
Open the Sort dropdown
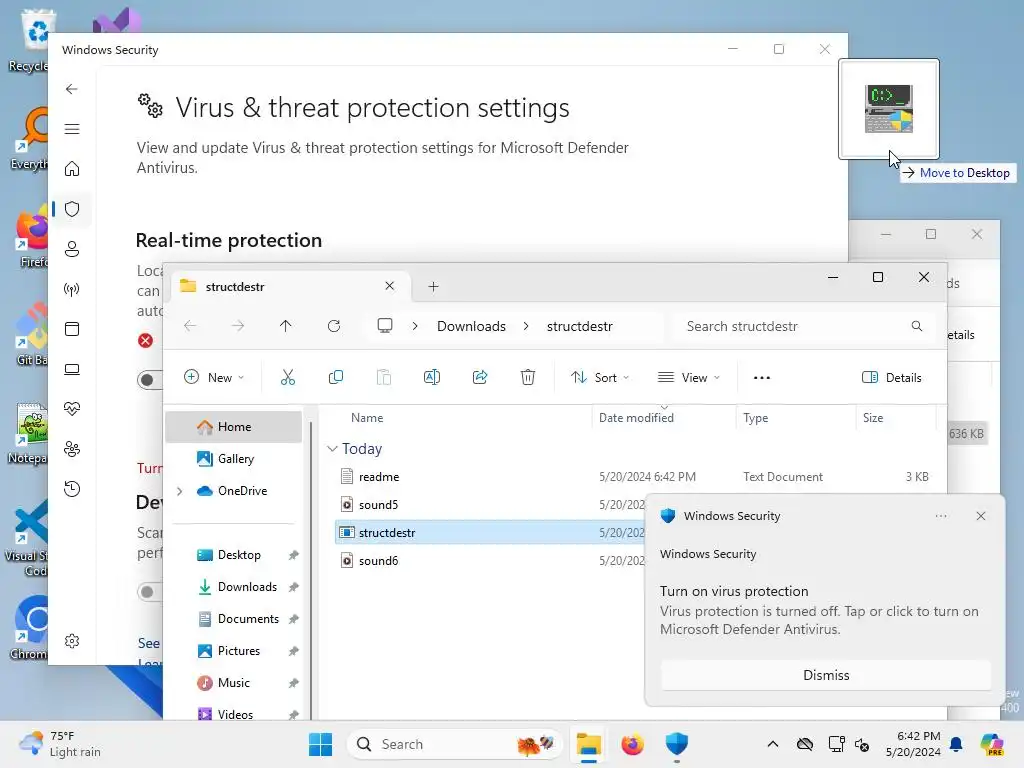point(600,377)
